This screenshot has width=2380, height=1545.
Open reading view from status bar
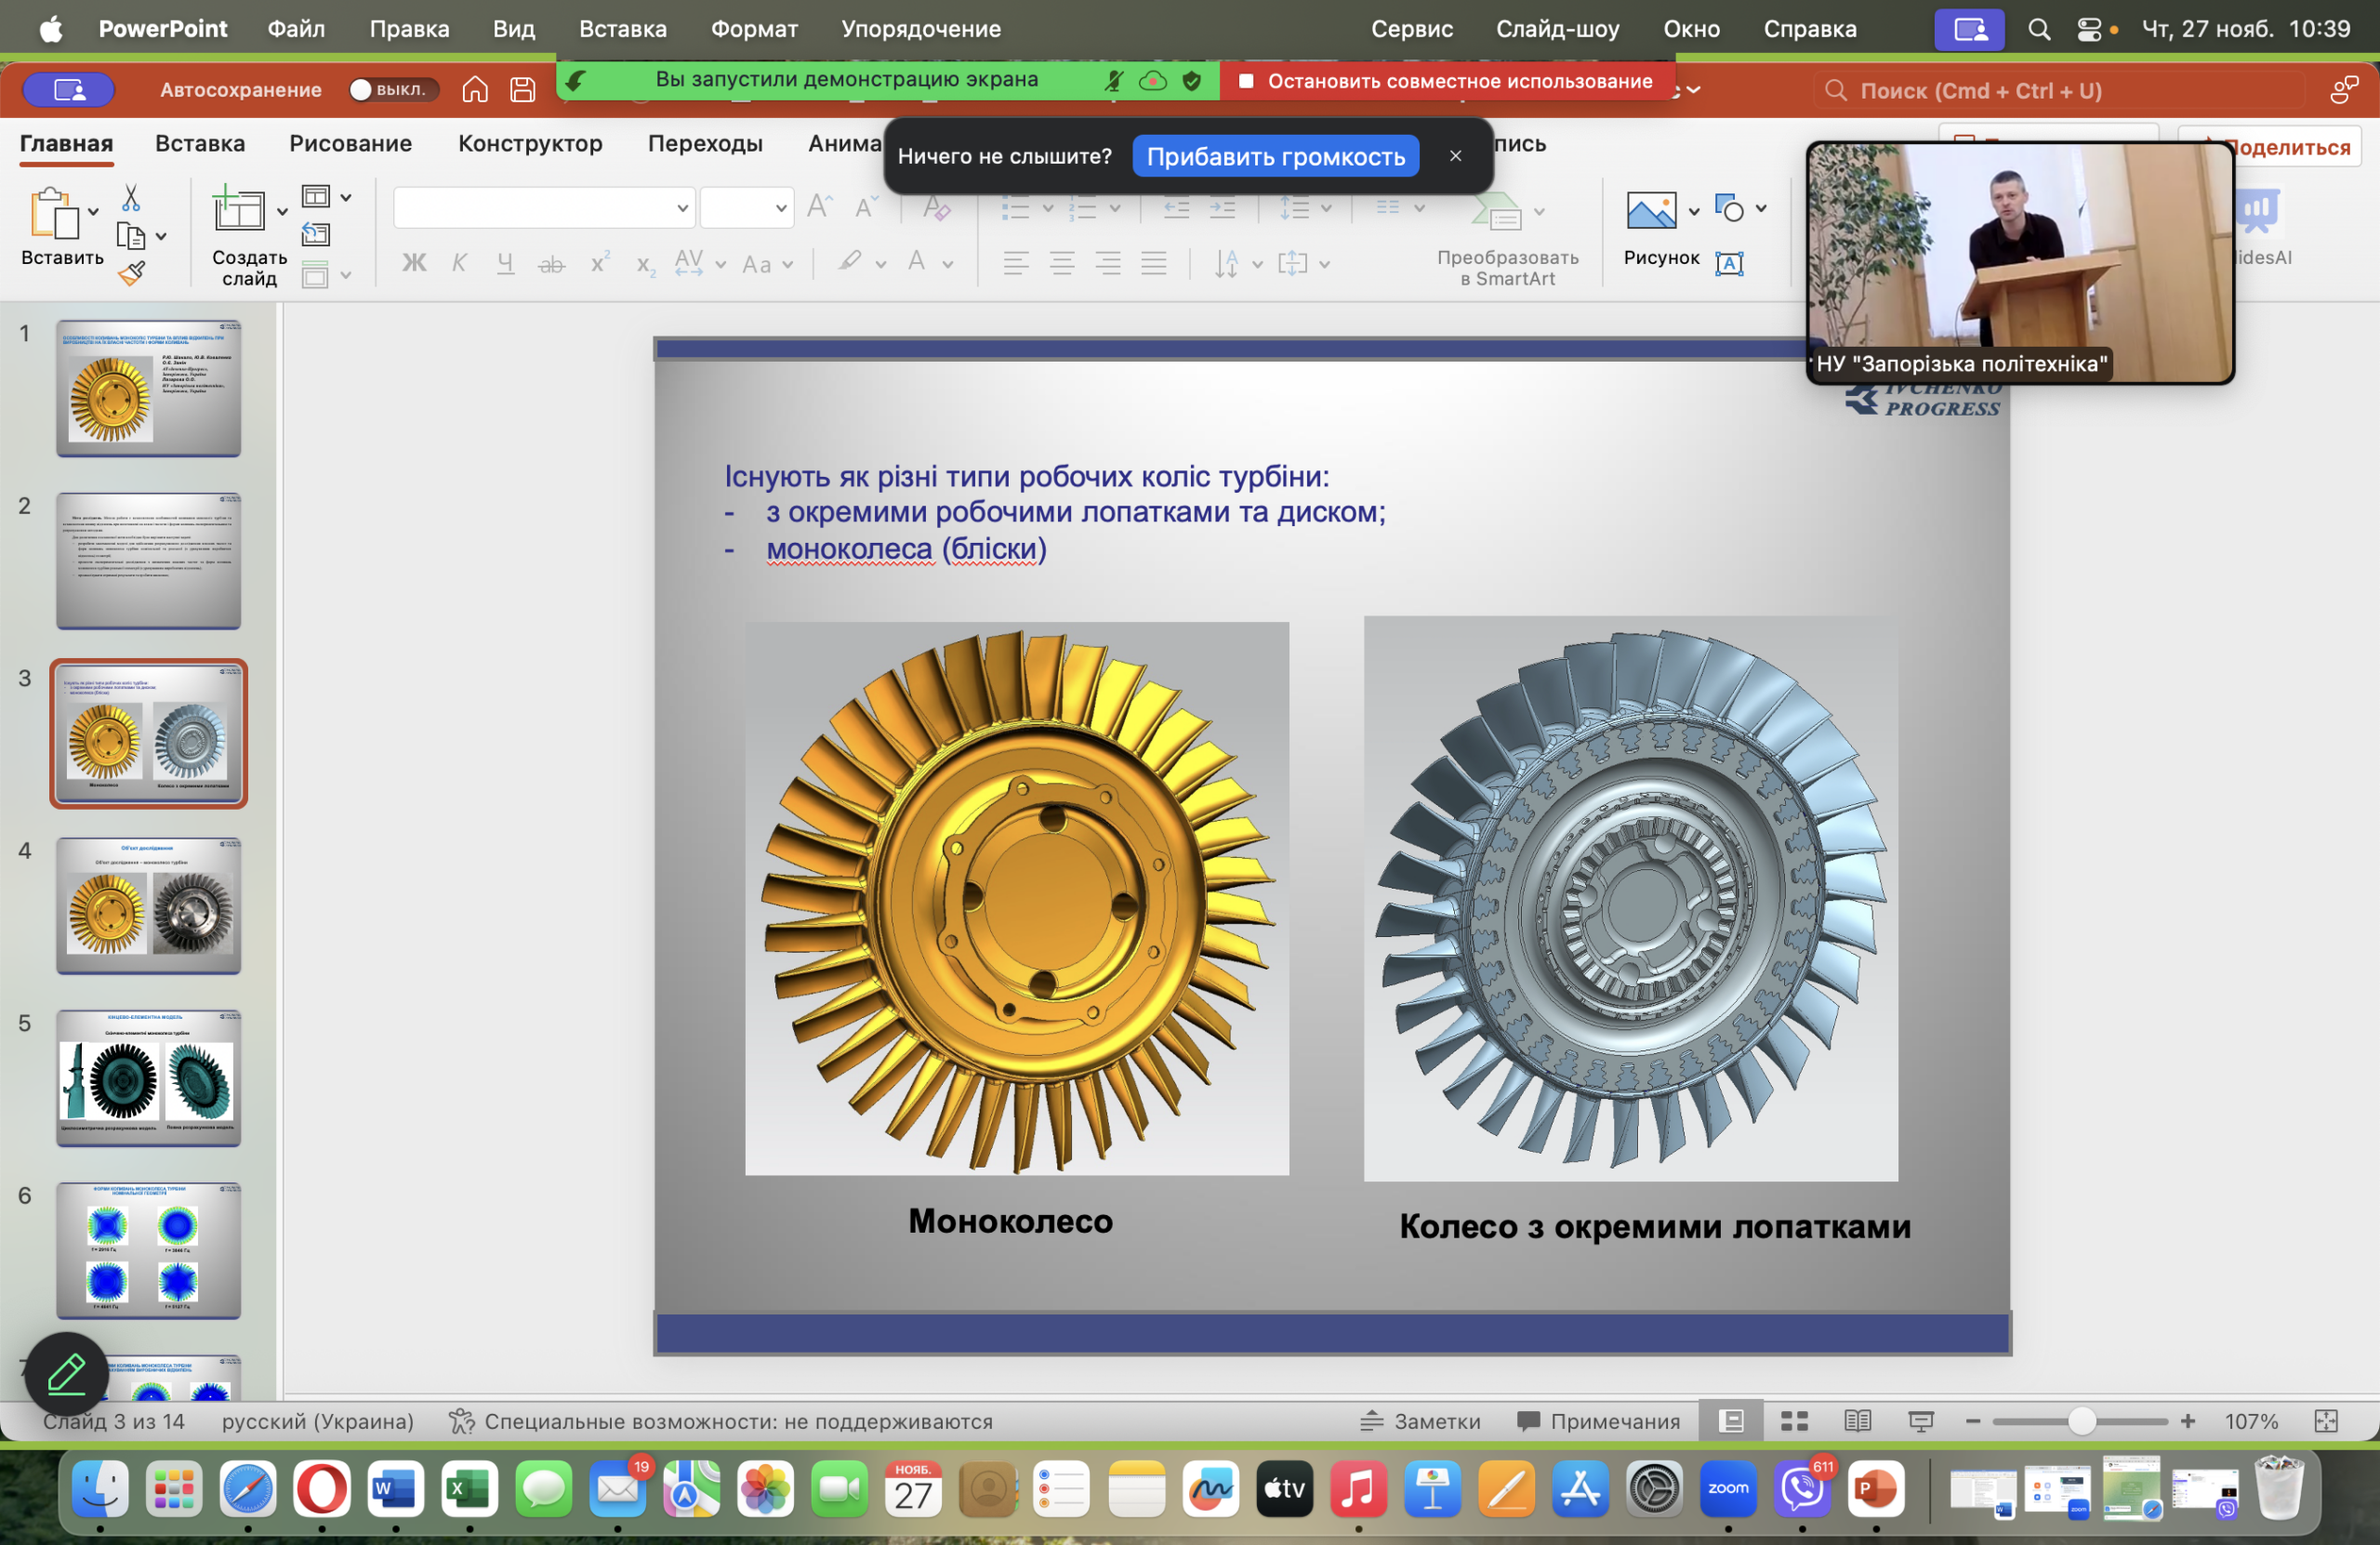[x=1857, y=1421]
